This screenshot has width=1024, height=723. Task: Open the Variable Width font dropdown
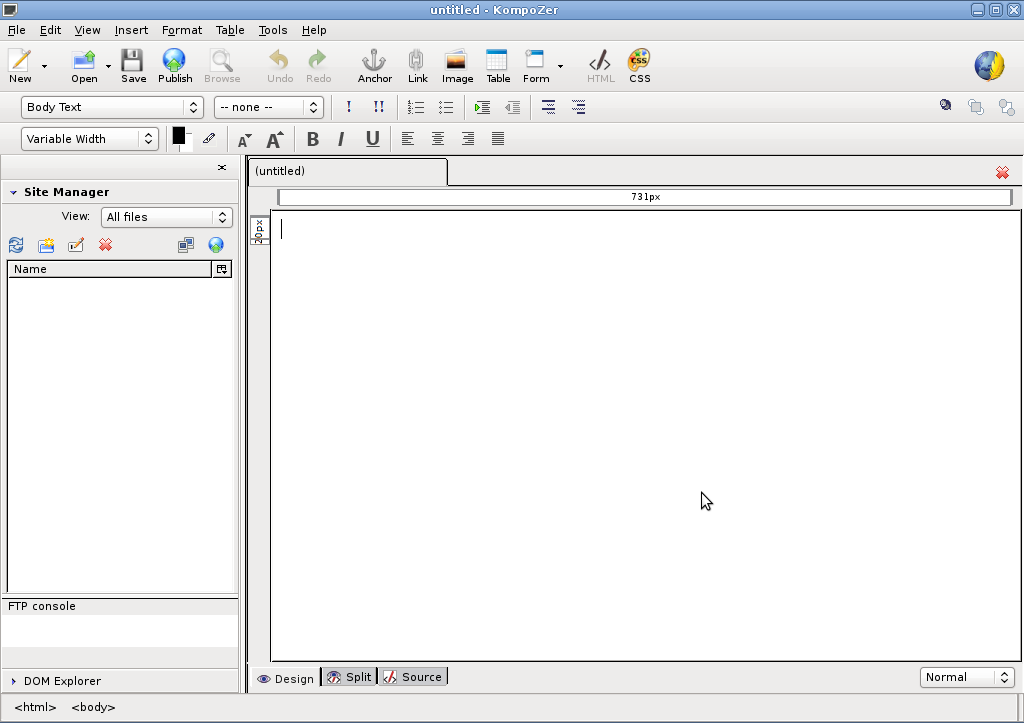(x=91, y=139)
